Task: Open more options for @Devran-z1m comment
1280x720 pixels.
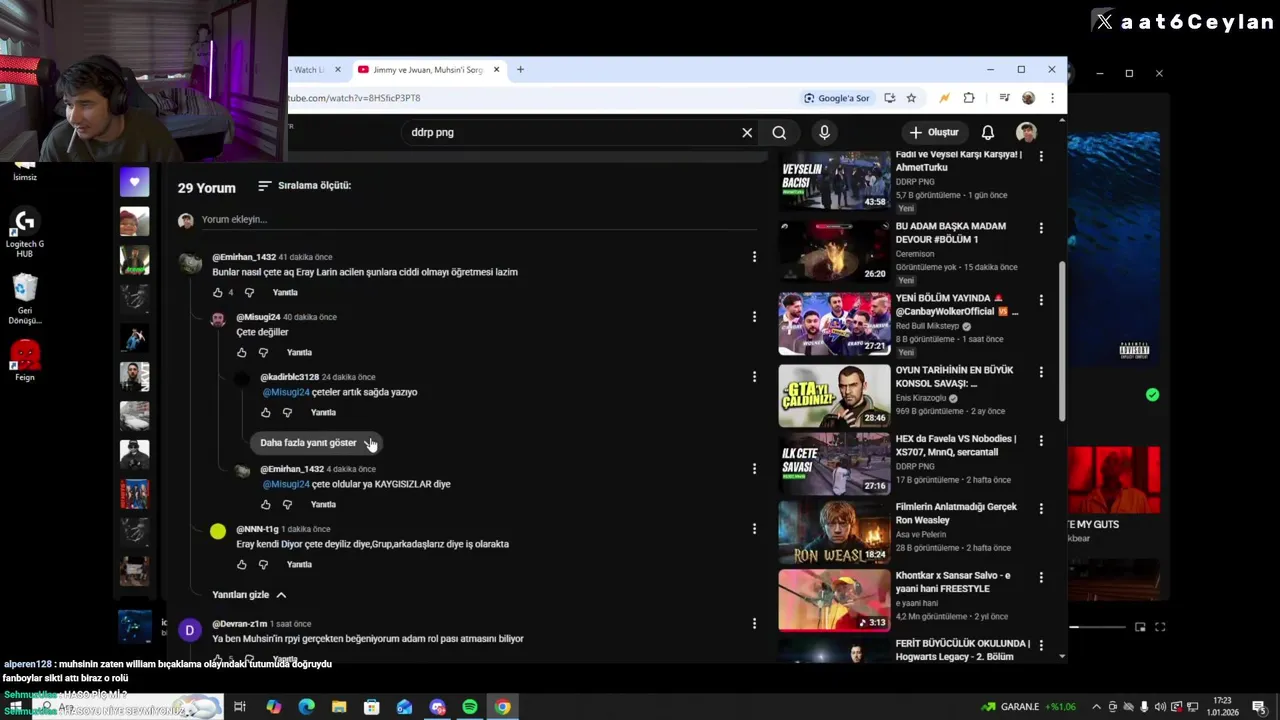Action: [754, 623]
